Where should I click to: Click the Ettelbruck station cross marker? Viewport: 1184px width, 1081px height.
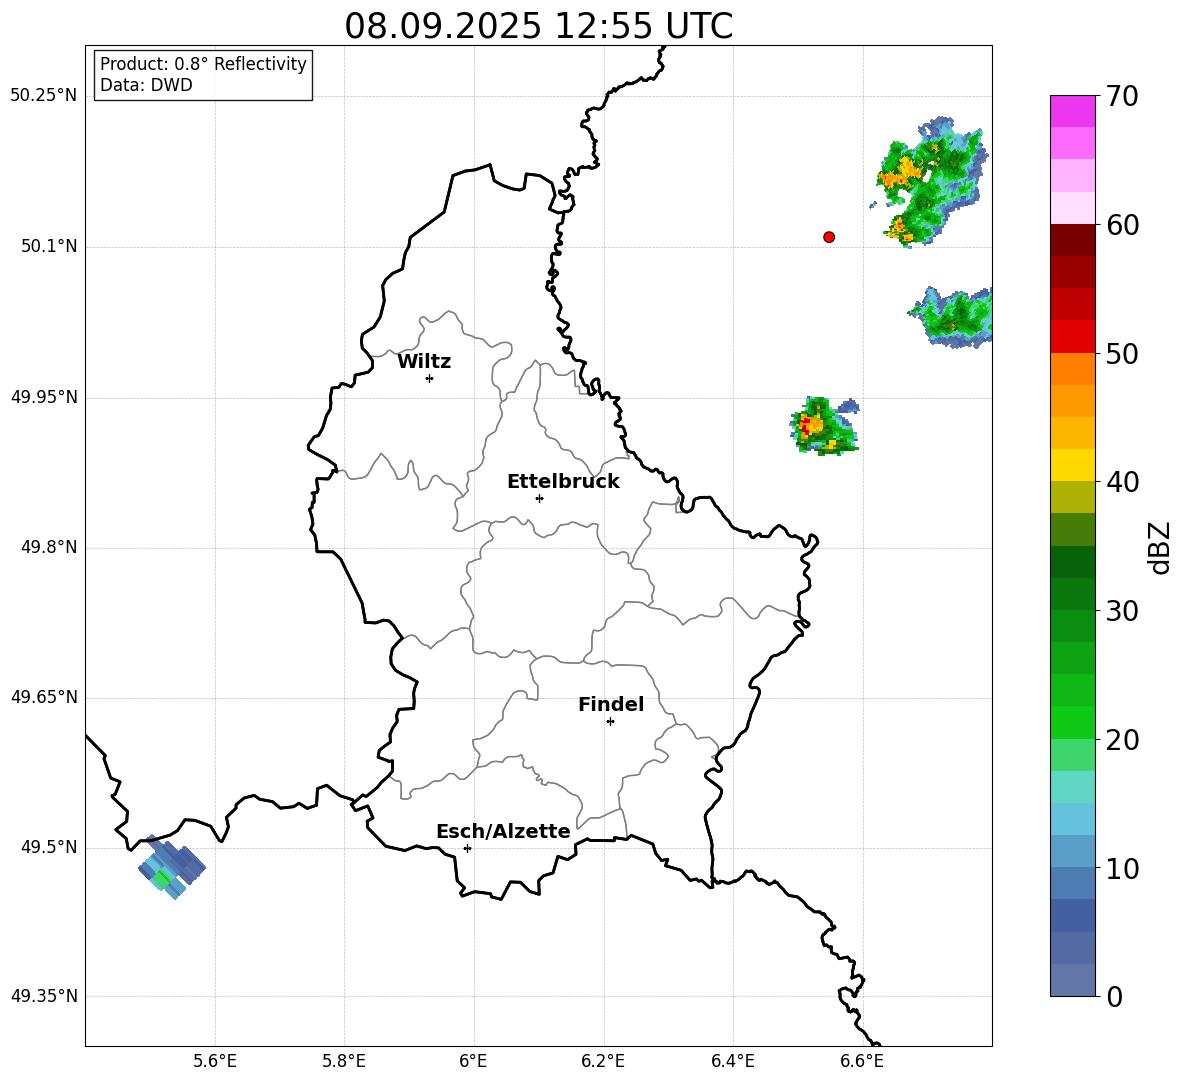click(539, 498)
